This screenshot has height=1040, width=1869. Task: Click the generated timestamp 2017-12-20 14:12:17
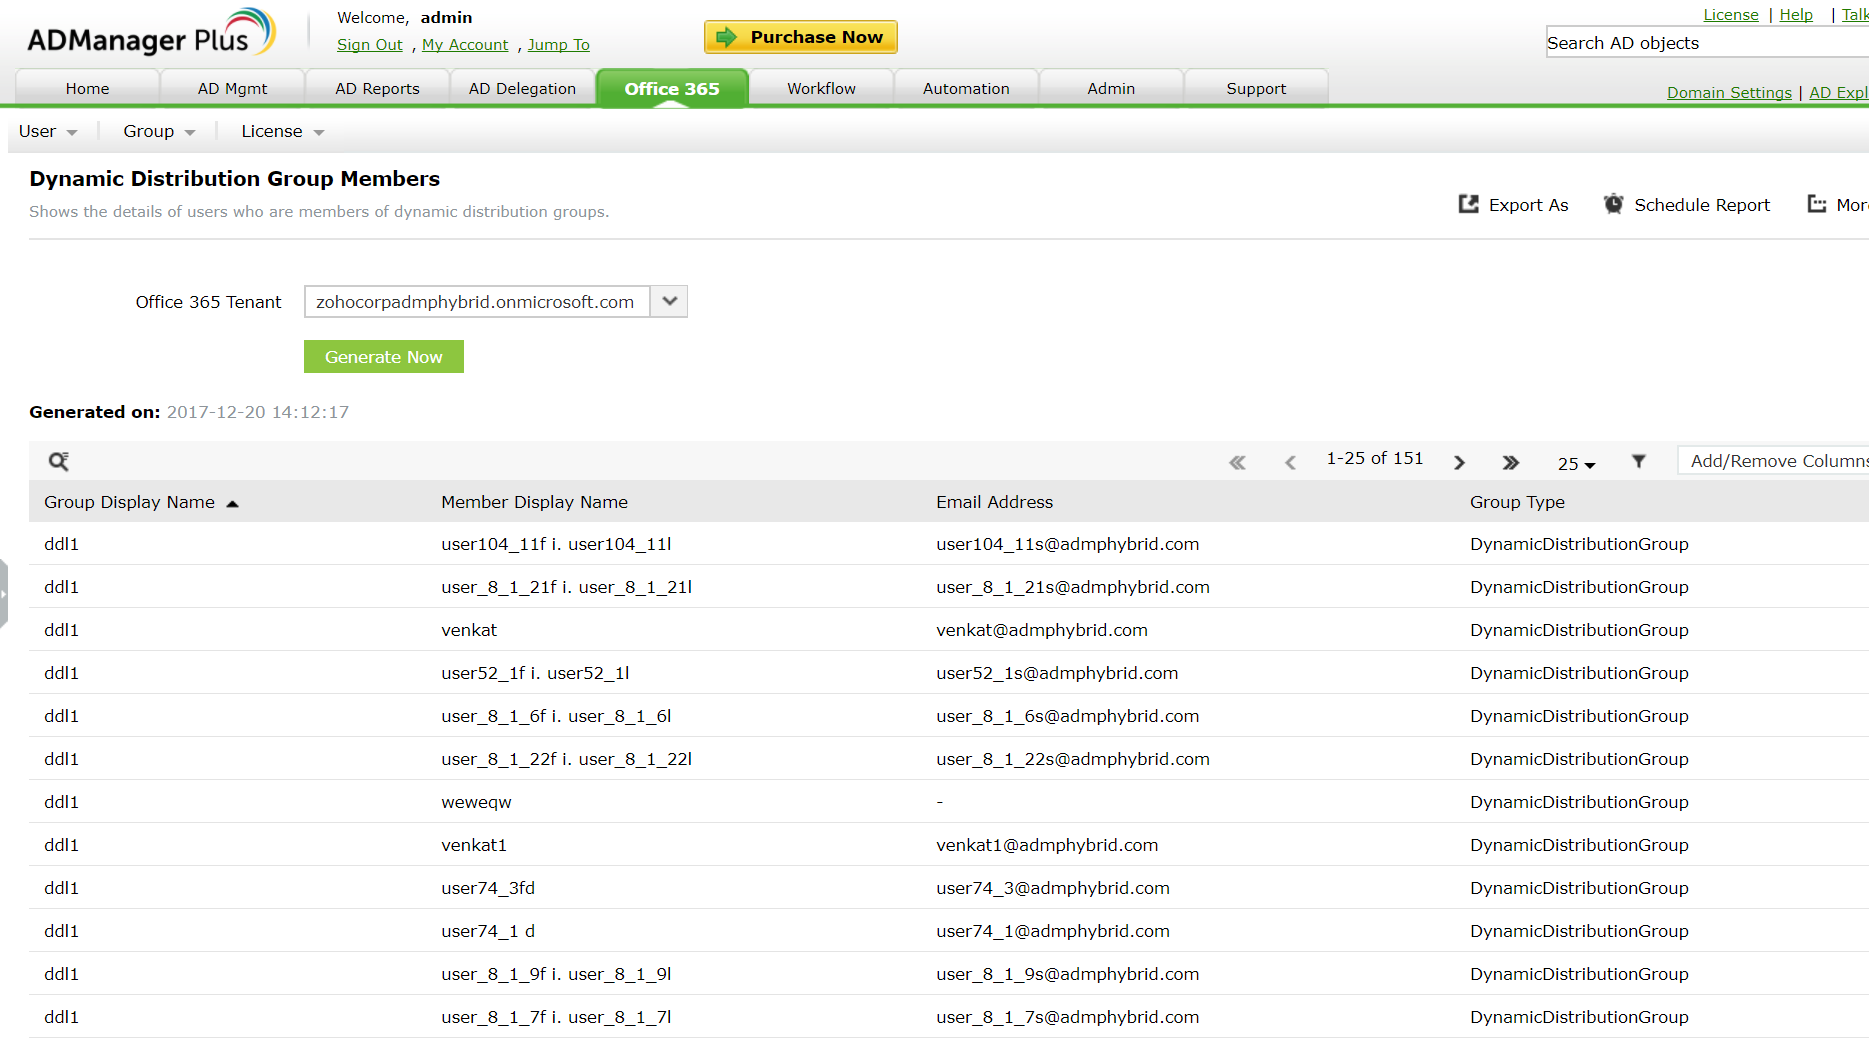pyautogui.click(x=258, y=412)
